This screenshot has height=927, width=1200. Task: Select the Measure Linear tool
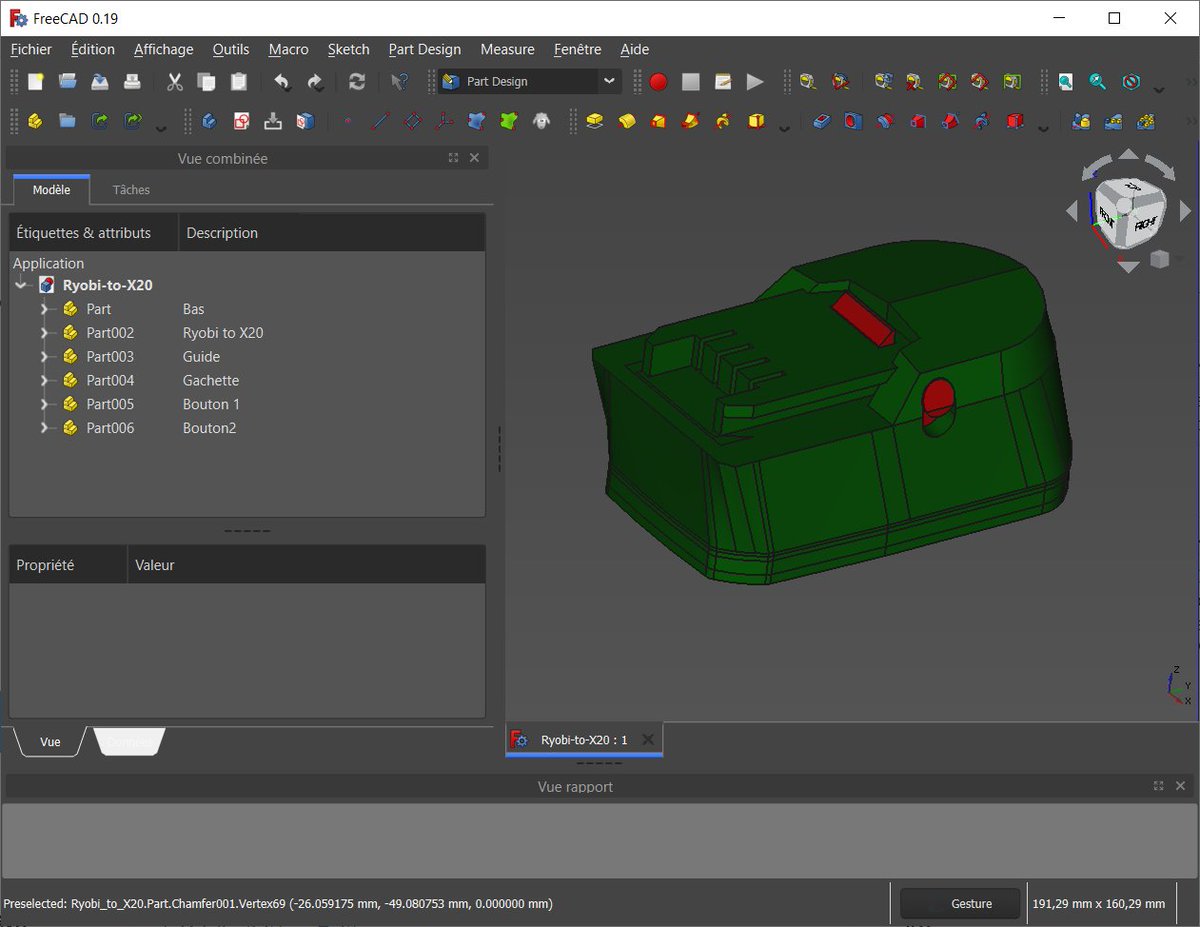[x=808, y=82]
